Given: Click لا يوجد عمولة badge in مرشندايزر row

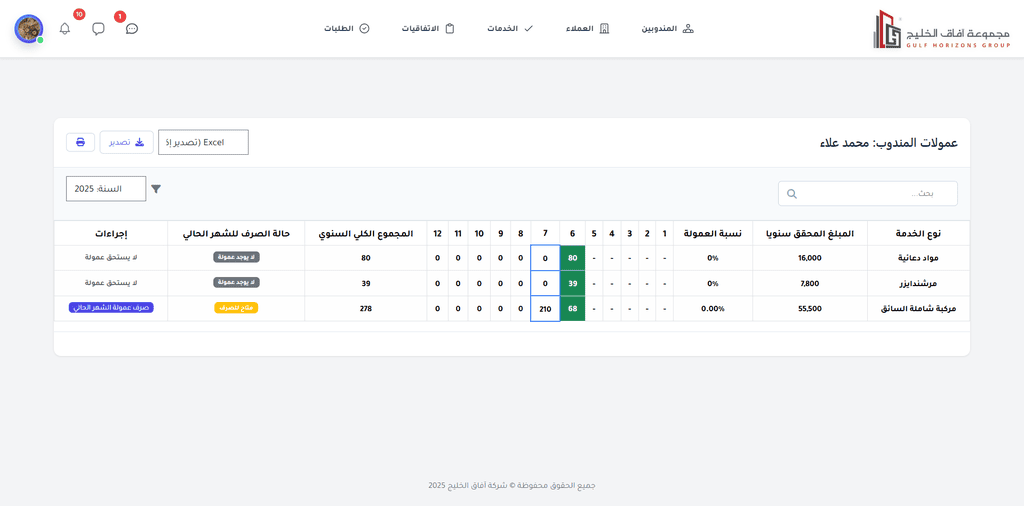Looking at the screenshot, I should pos(236,282).
